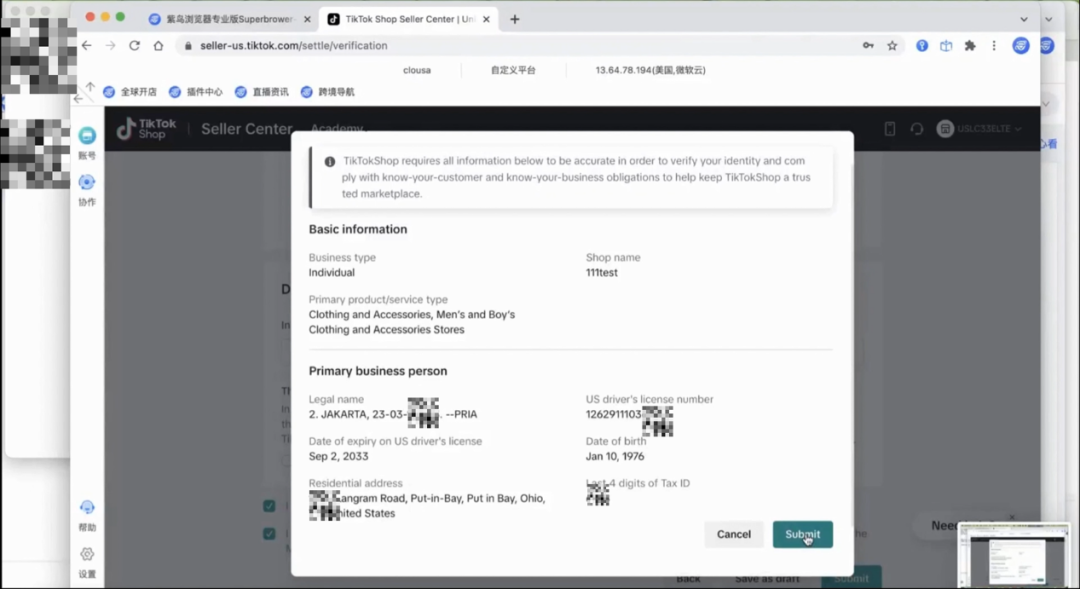Reload the page with the refresh icon

134,45
